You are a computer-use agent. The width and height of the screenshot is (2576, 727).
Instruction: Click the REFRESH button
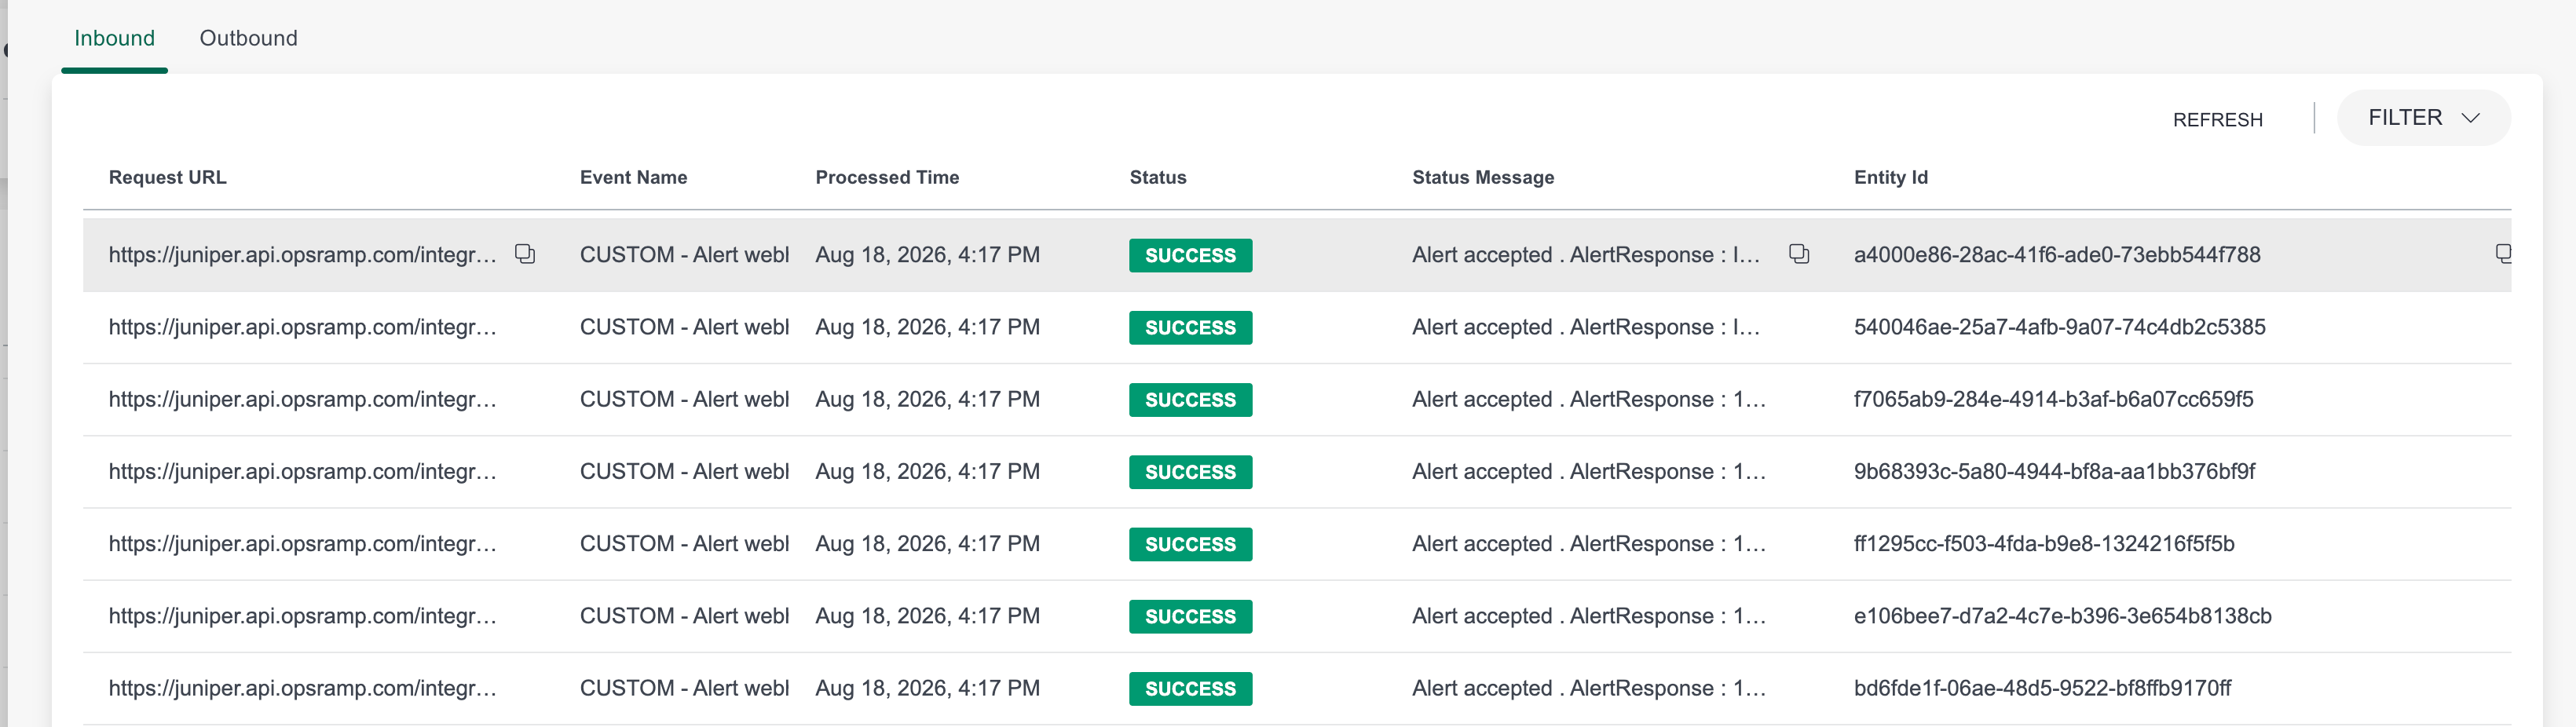(x=2217, y=119)
